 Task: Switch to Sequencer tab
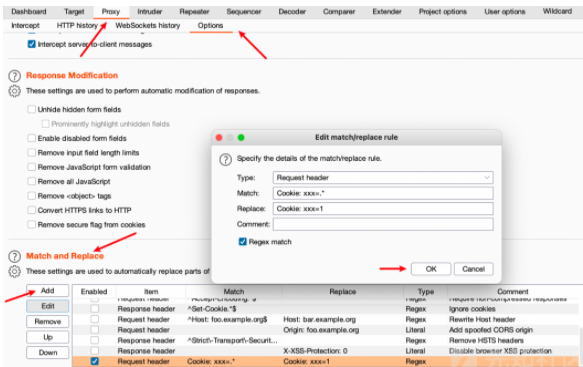pyautogui.click(x=244, y=12)
